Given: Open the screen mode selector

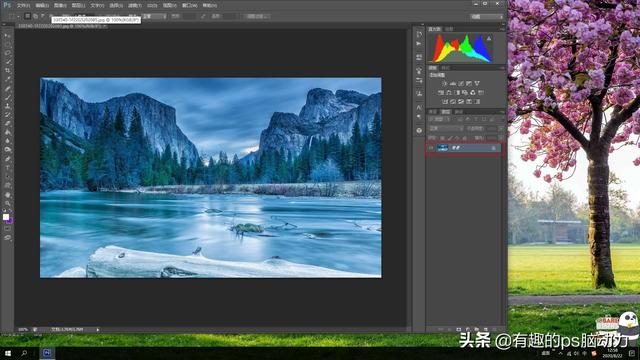Looking at the screenshot, I should coord(7,238).
